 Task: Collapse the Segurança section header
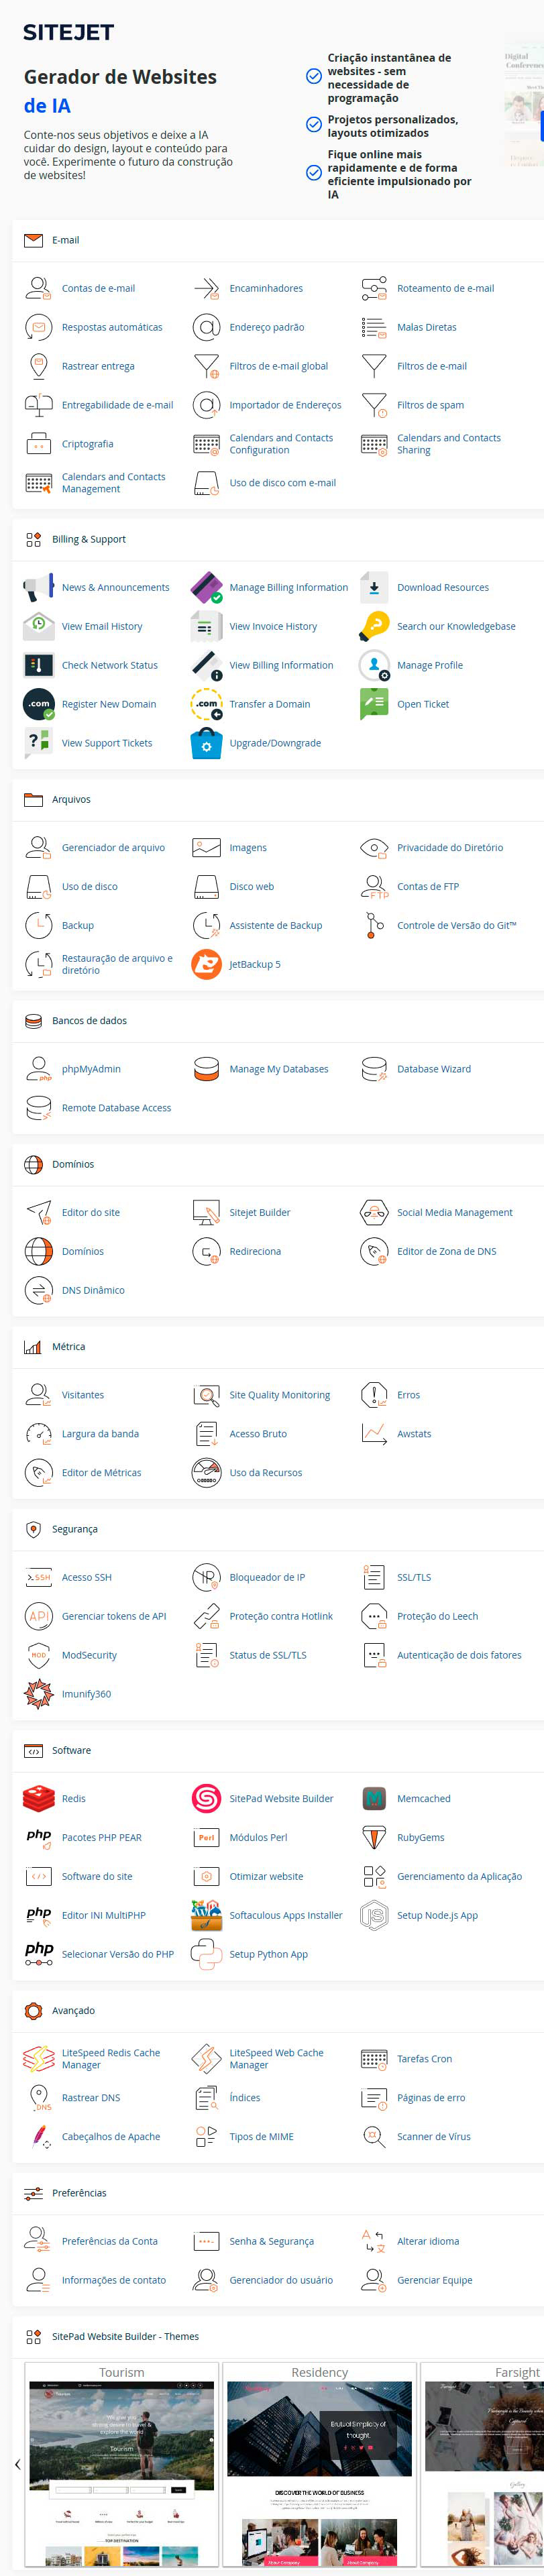click(x=74, y=1529)
